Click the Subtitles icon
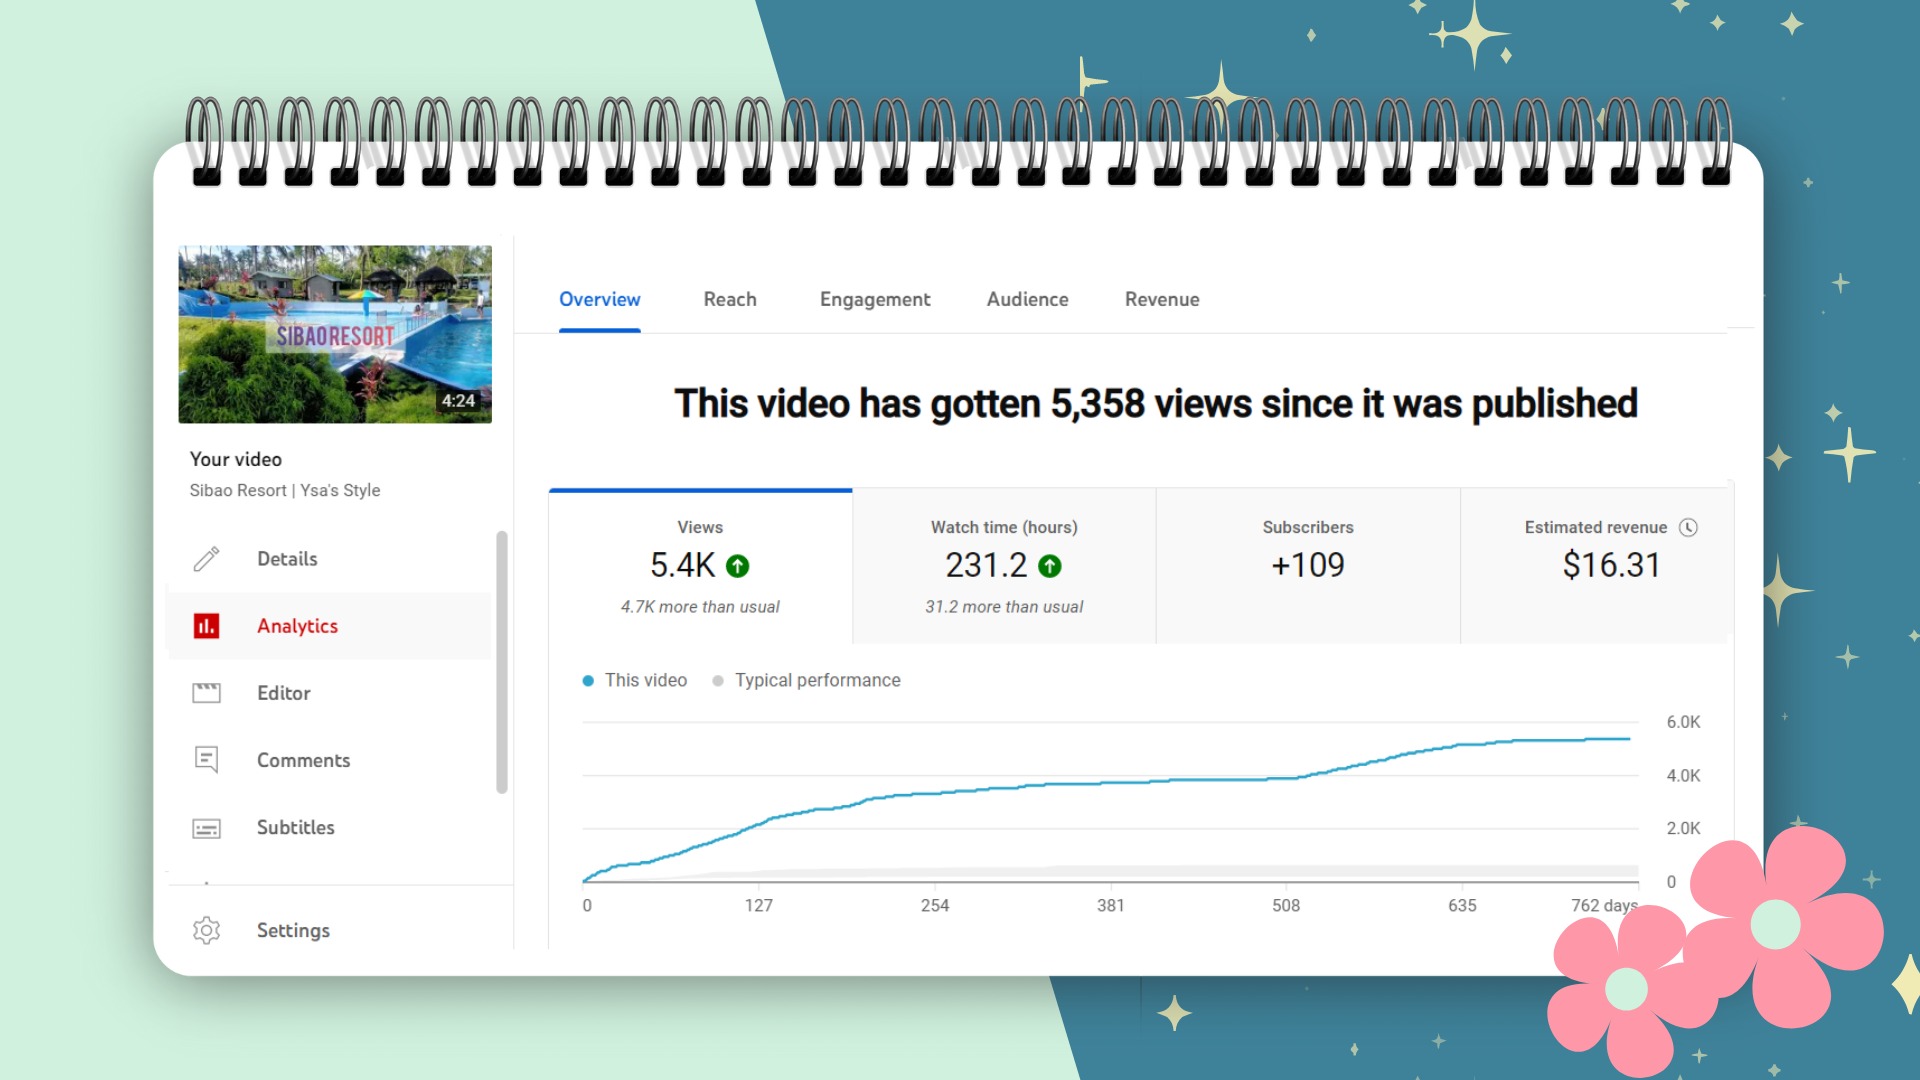The image size is (1920, 1080). pos(206,828)
